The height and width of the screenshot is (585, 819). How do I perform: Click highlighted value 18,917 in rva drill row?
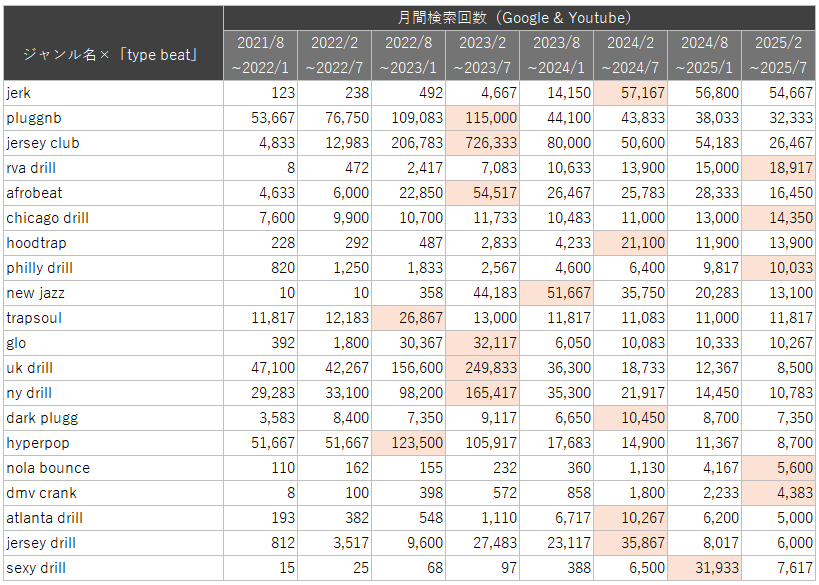(779, 168)
